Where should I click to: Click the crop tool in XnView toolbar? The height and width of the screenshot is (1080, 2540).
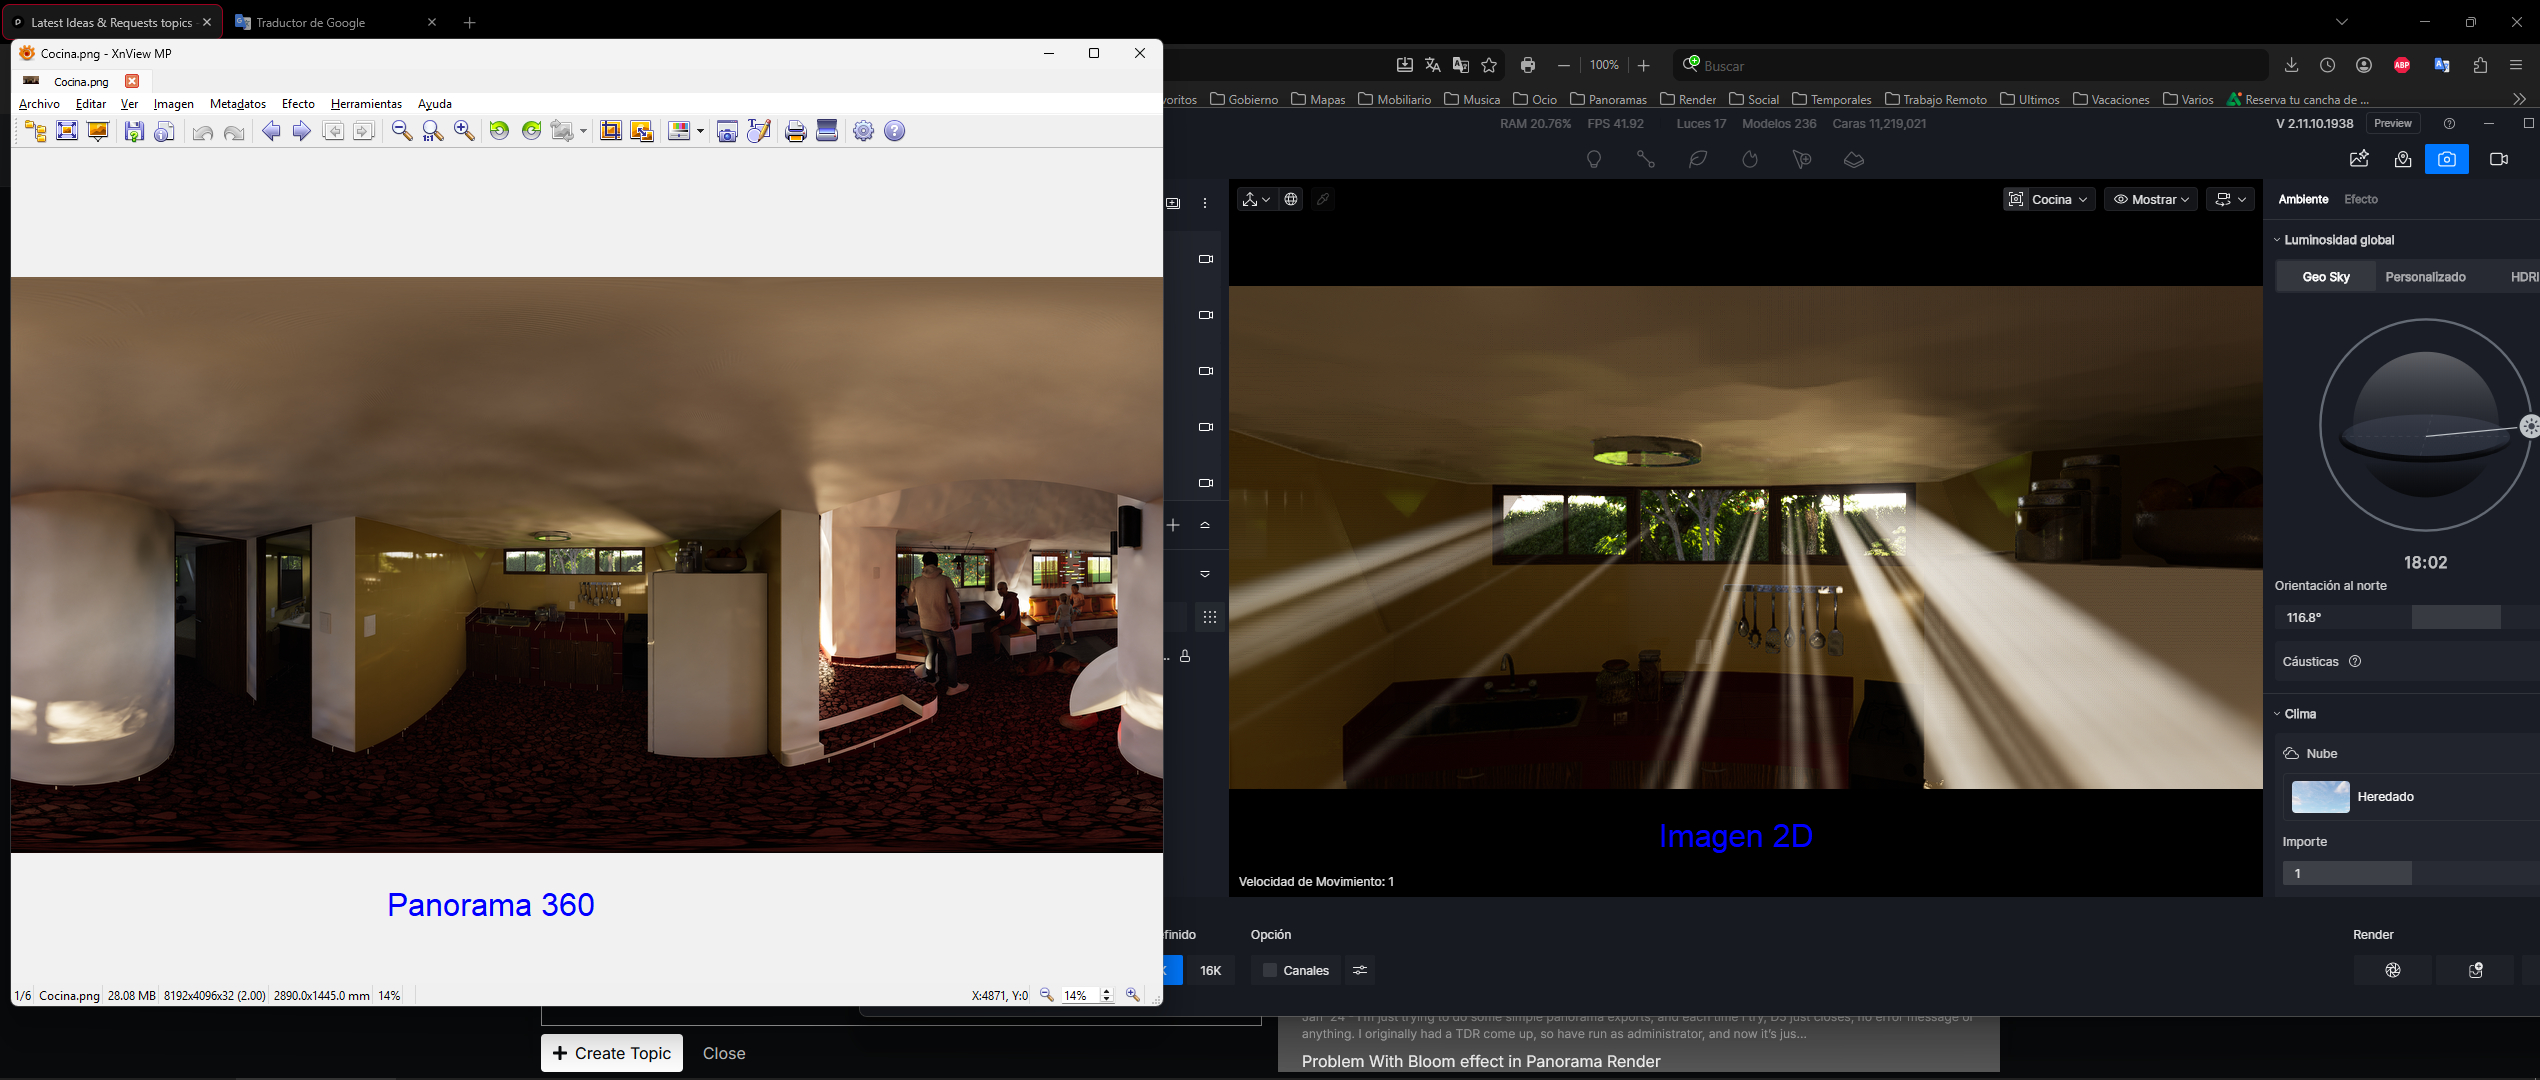pos(610,131)
